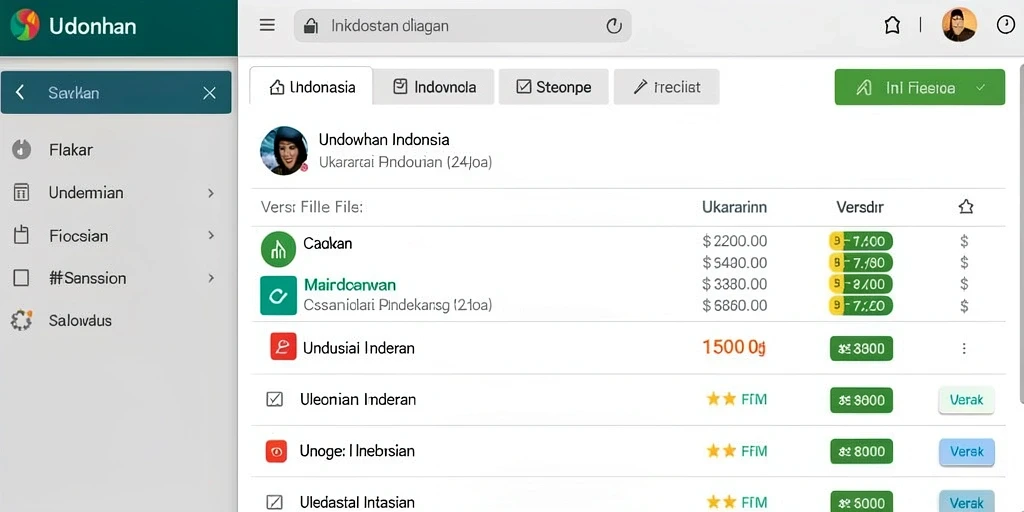
Task: Click the Udonhan logo icon
Action: 25,25
